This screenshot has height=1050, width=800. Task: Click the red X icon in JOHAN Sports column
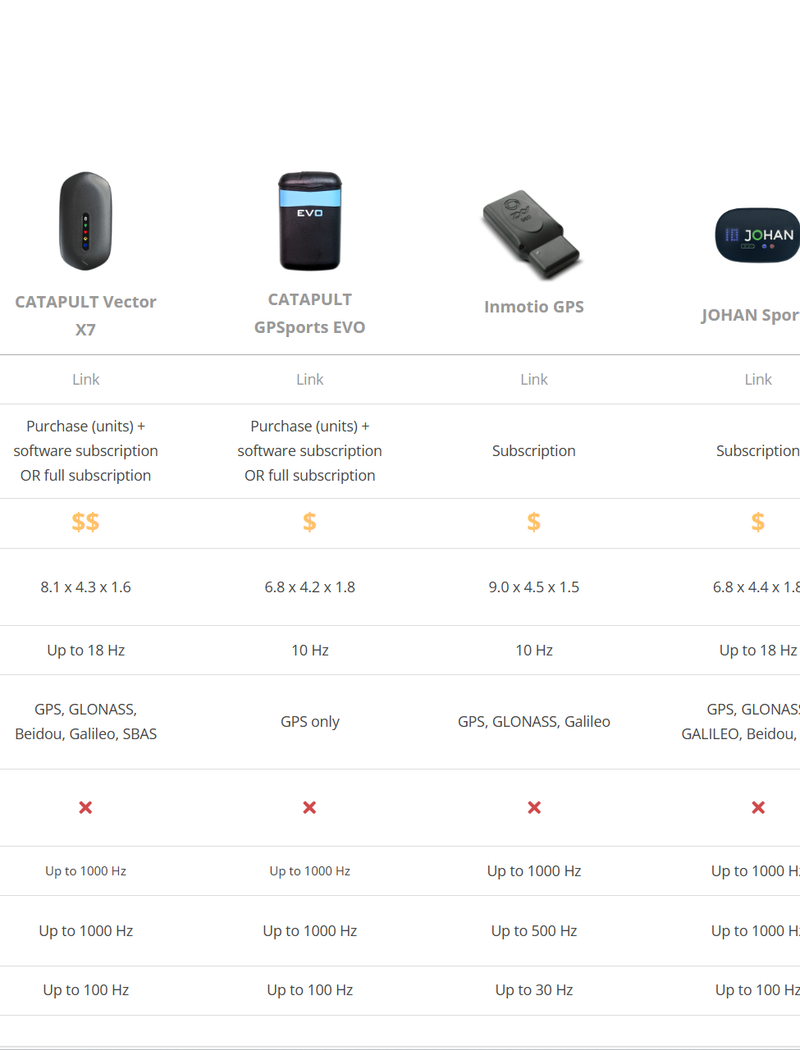pyautogui.click(x=757, y=807)
